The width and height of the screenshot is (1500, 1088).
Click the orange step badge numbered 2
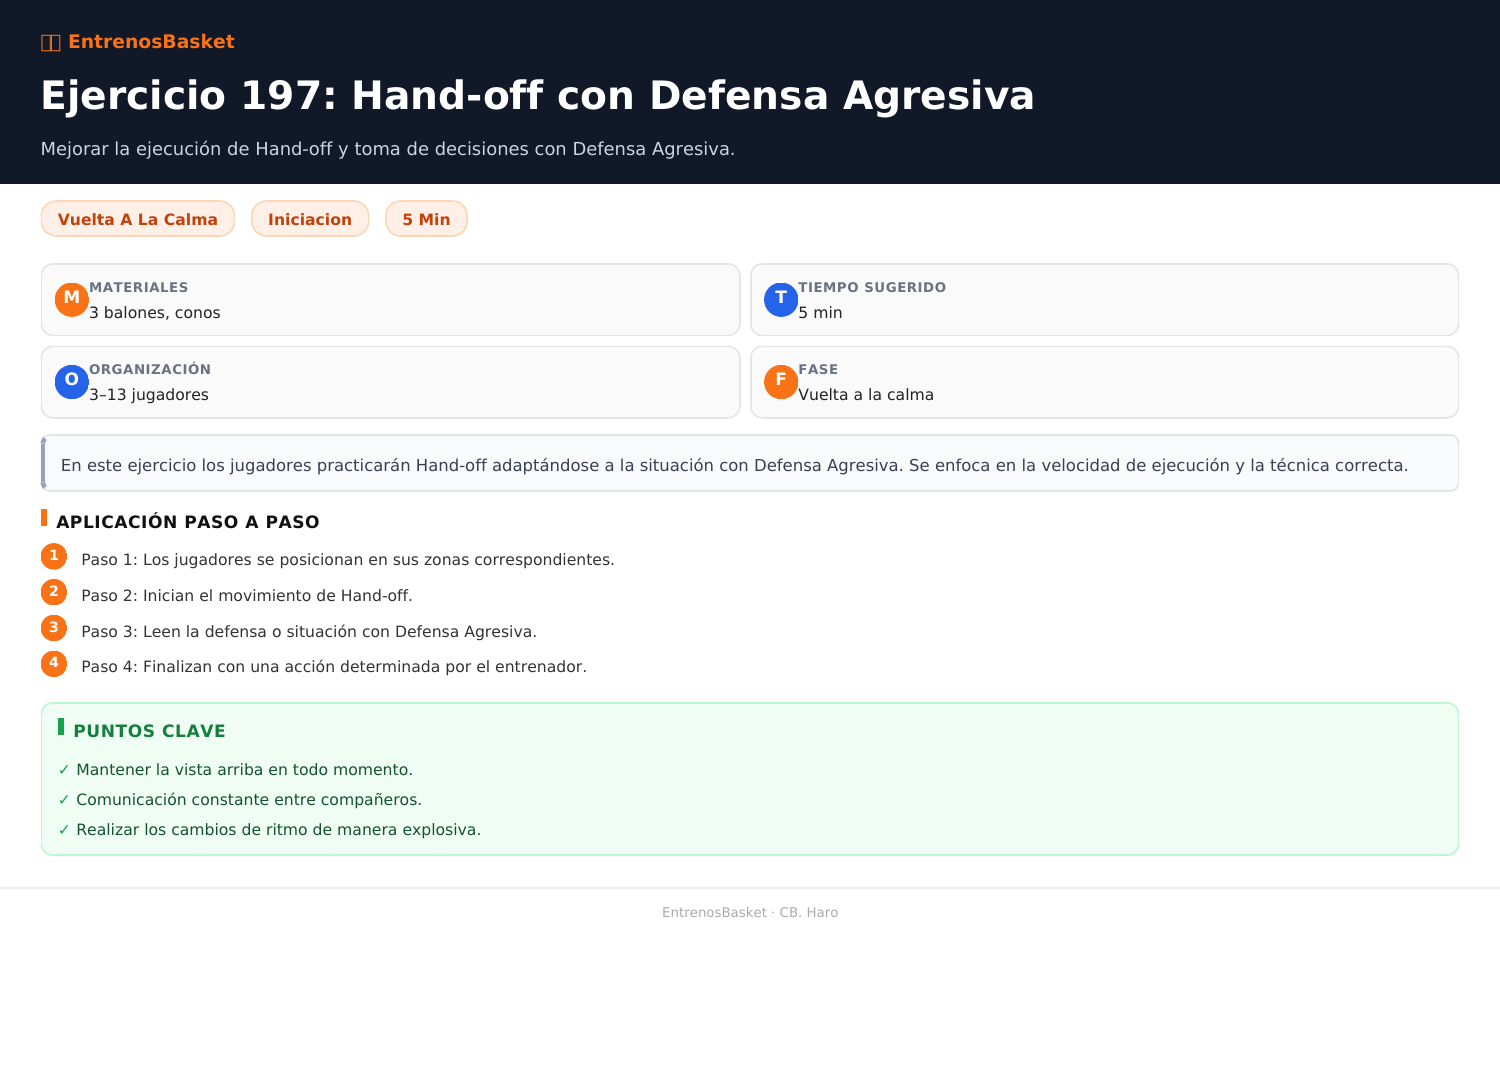coord(54,592)
